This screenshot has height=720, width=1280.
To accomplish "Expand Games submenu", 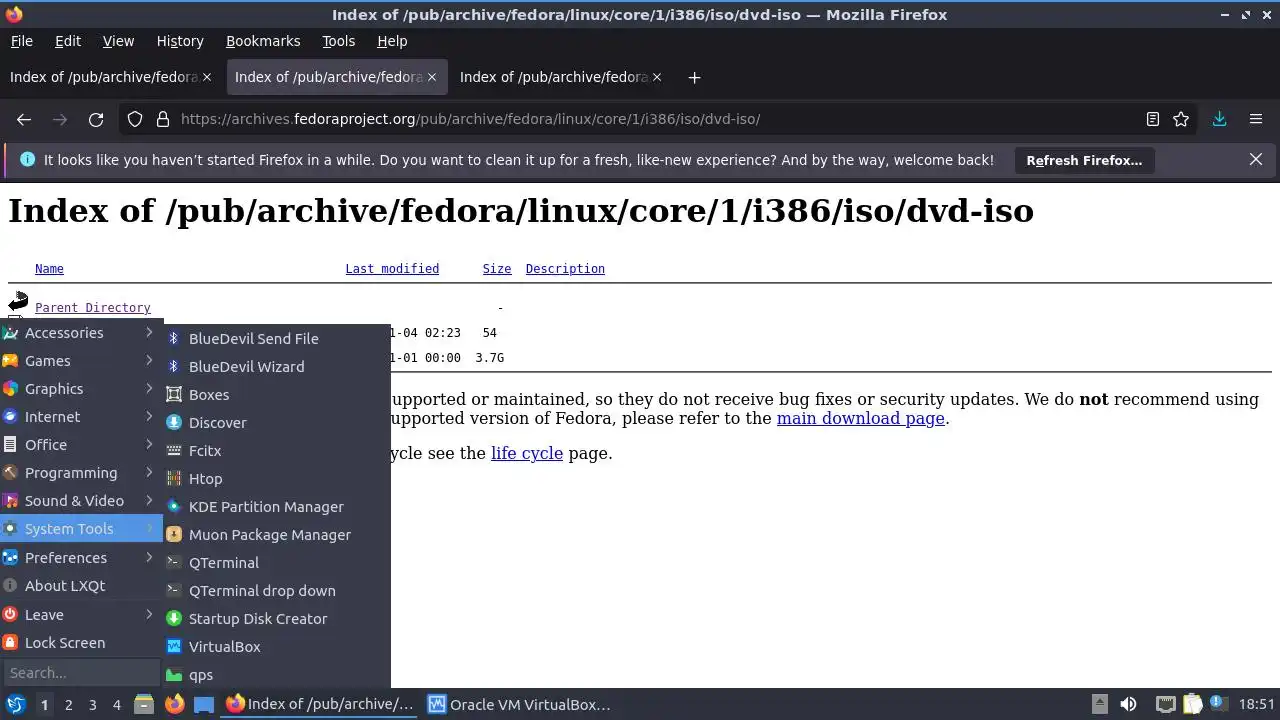I will (x=81, y=361).
